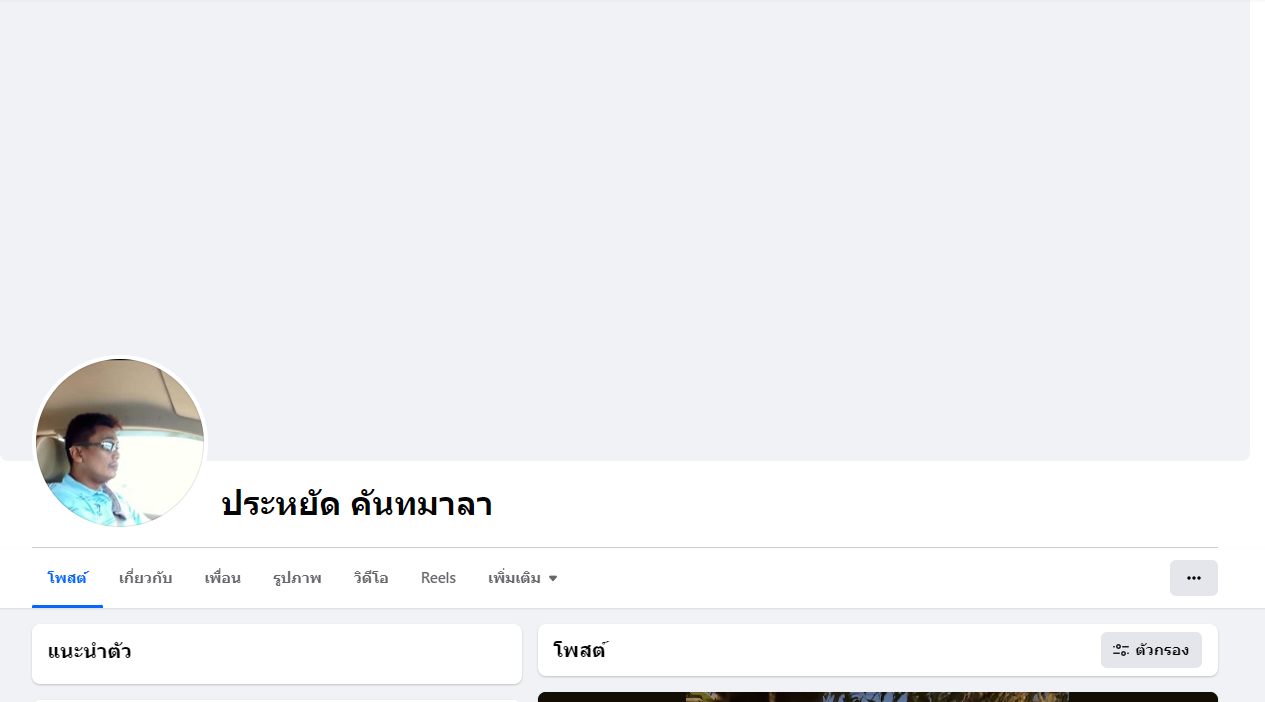
Task: Click the page scrollbar along the right edge
Action: click(x=1257, y=351)
